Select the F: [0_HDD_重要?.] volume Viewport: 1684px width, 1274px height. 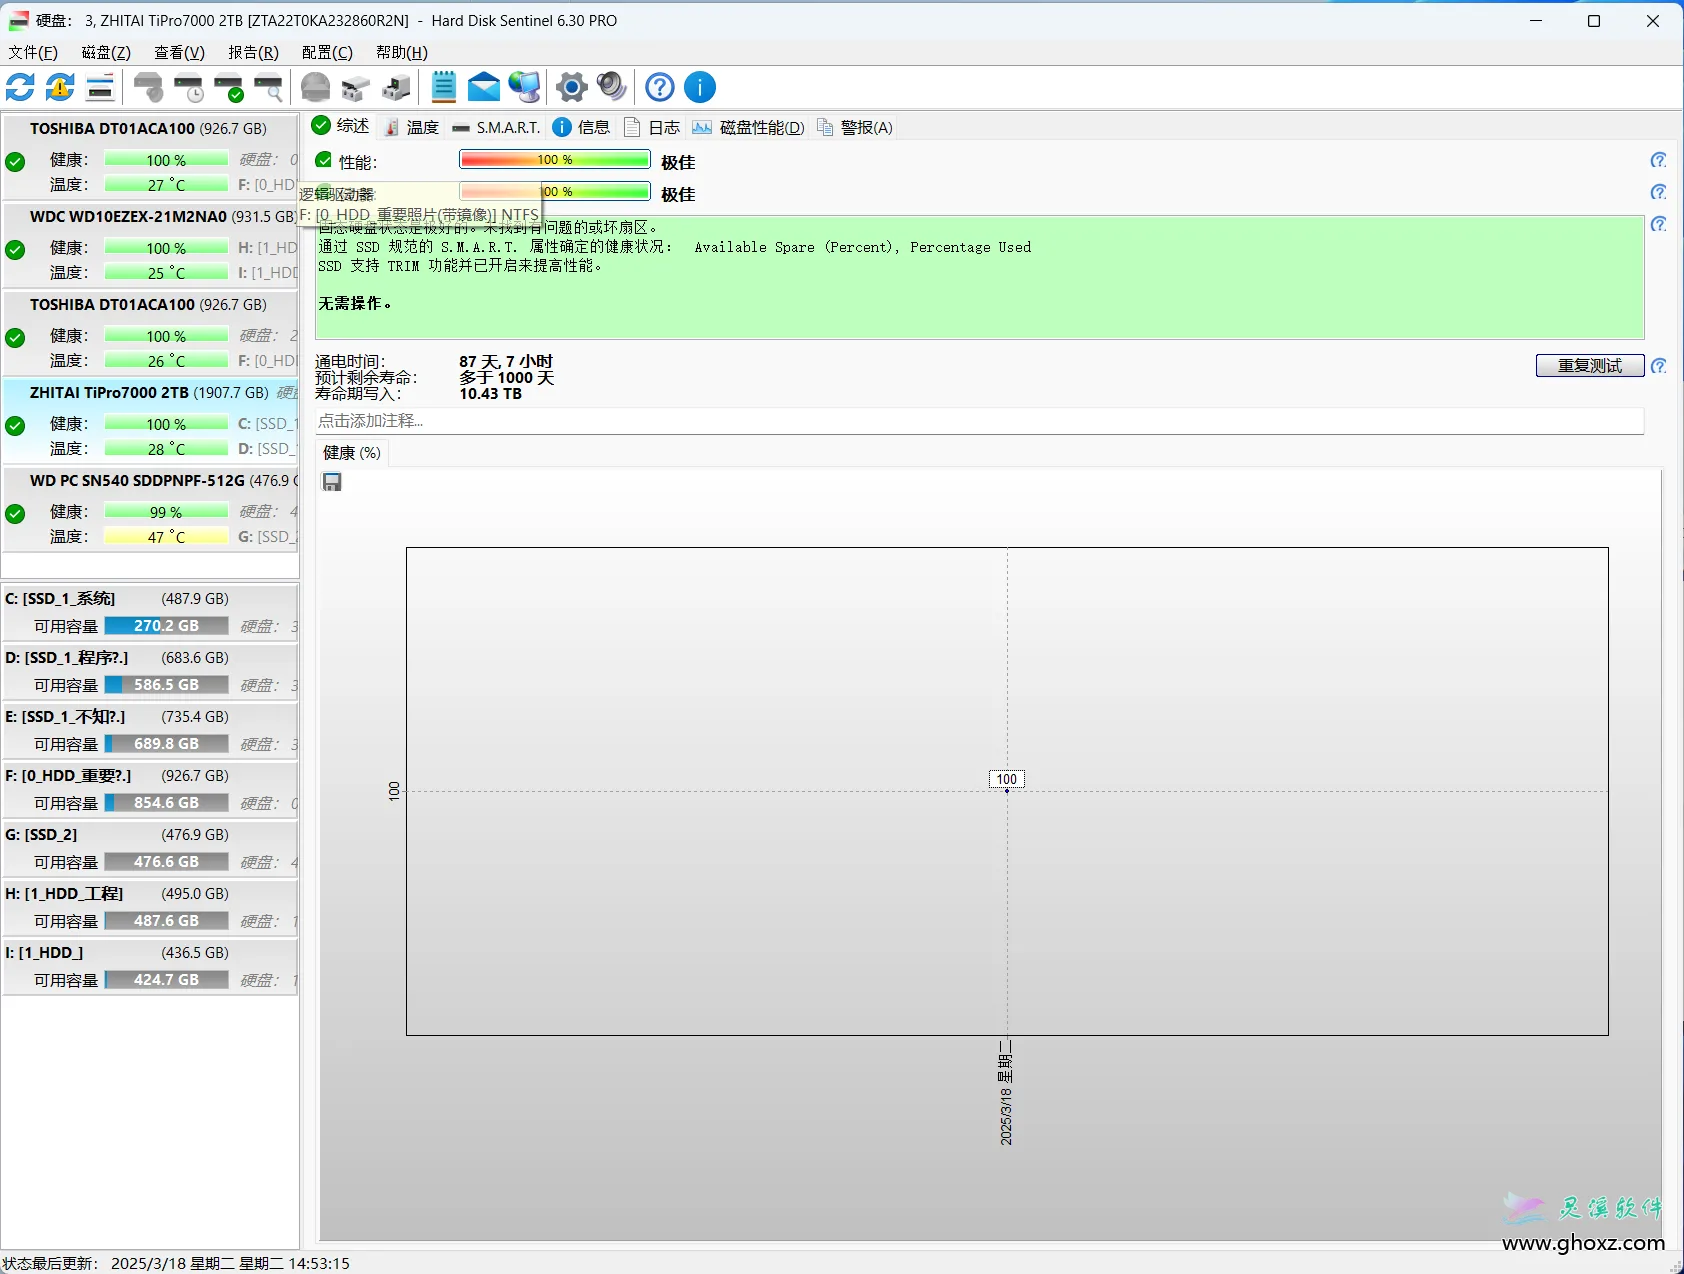click(150, 790)
